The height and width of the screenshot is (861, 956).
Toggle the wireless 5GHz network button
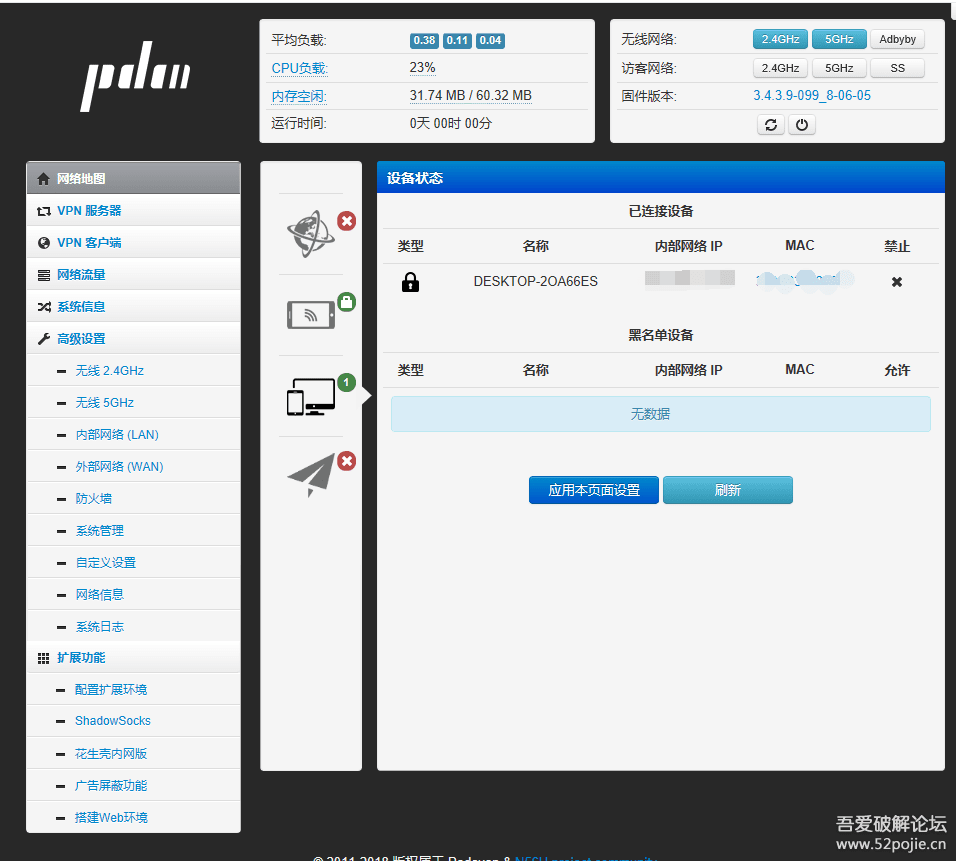(838, 40)
